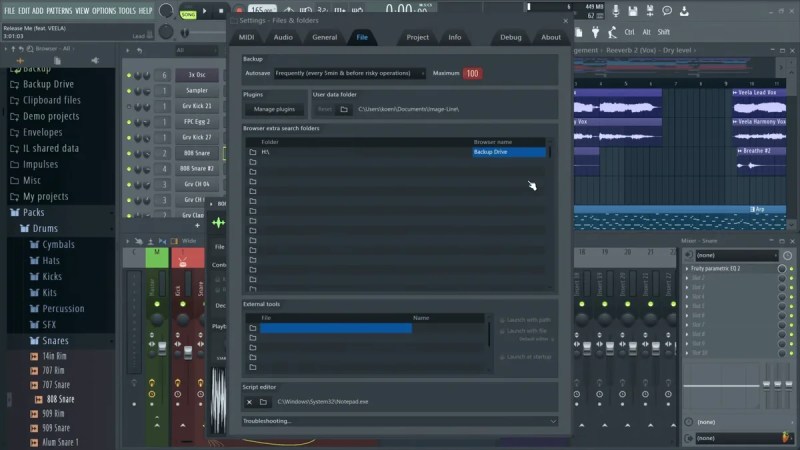Click the clock icon in mixer Snare panel
800x450 pixels.
[x=788, y=255]
